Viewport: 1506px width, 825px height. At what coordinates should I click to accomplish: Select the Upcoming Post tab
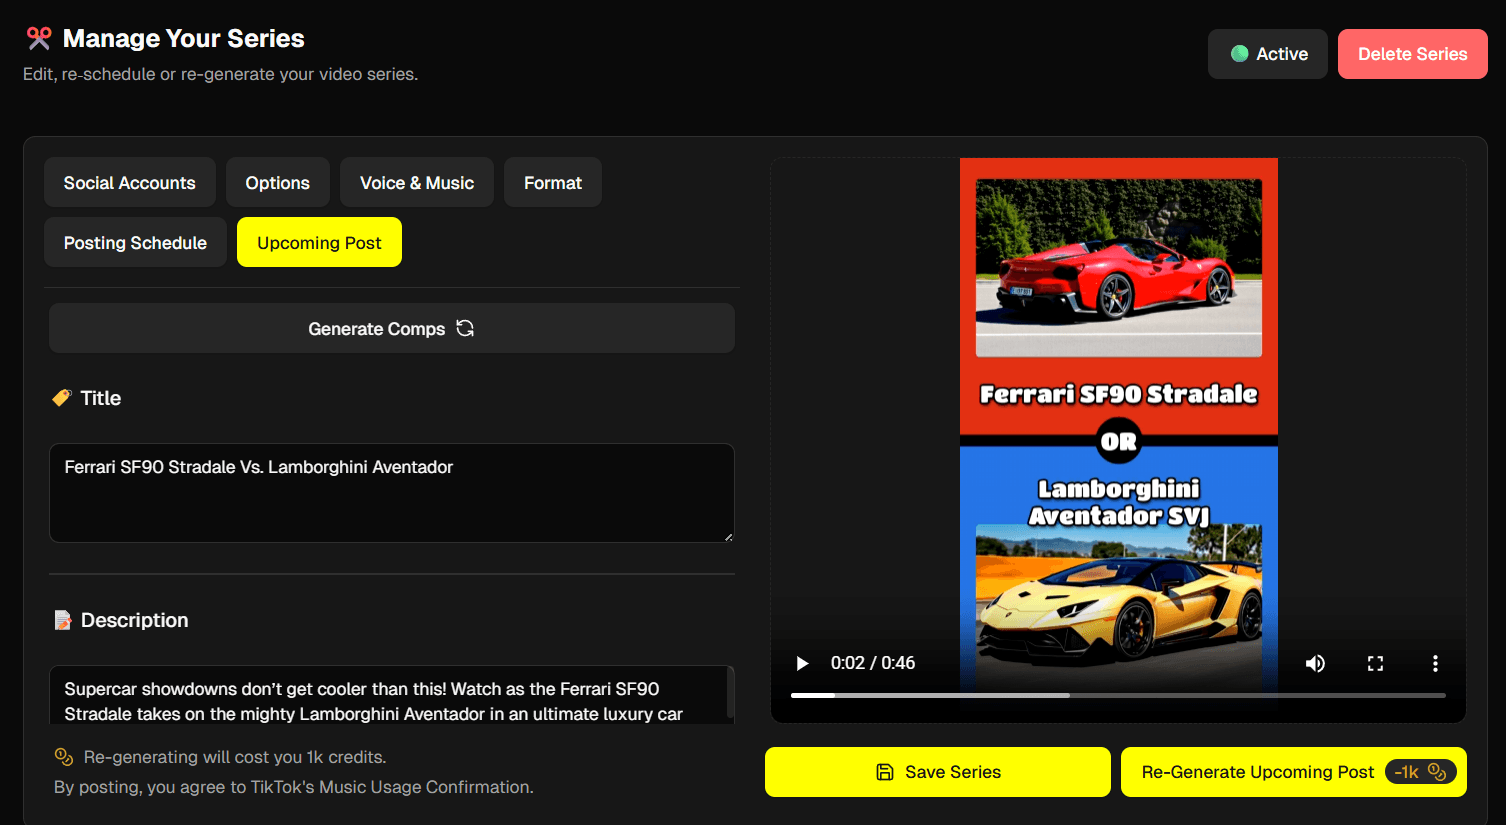pos(319,242)
